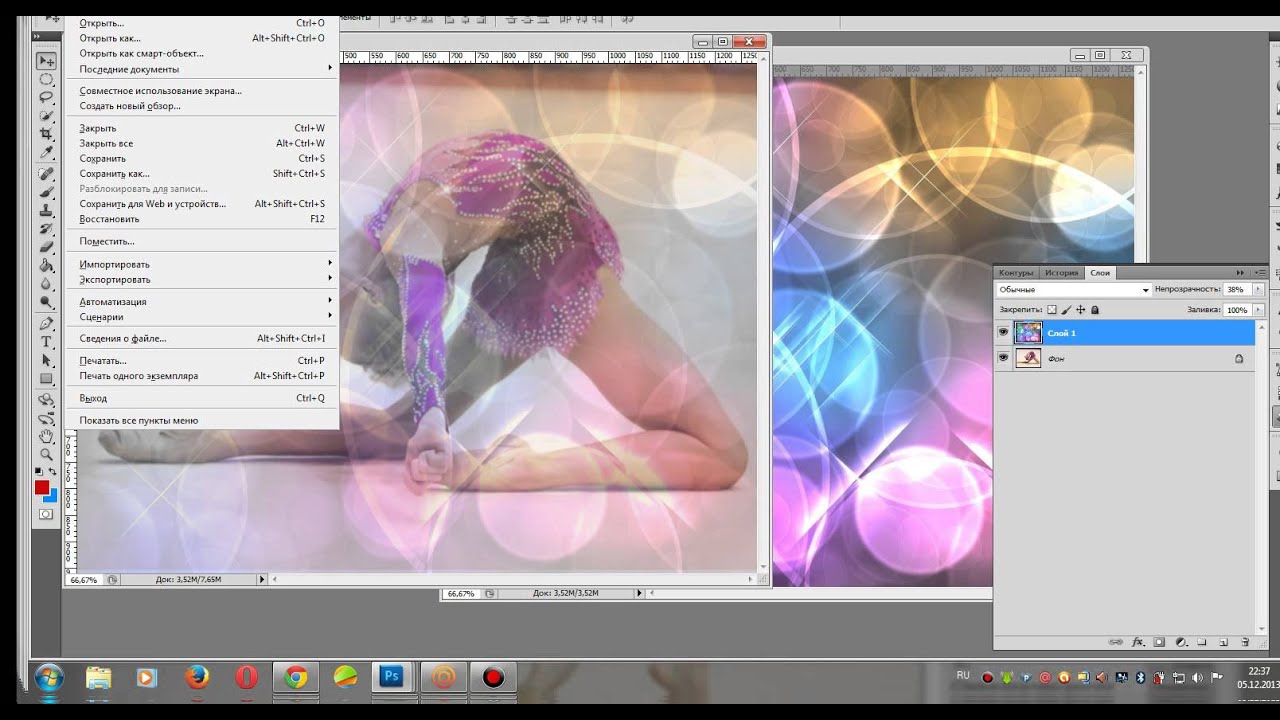Toggle the lock all button next to Закрепить

coord(1095,311)
